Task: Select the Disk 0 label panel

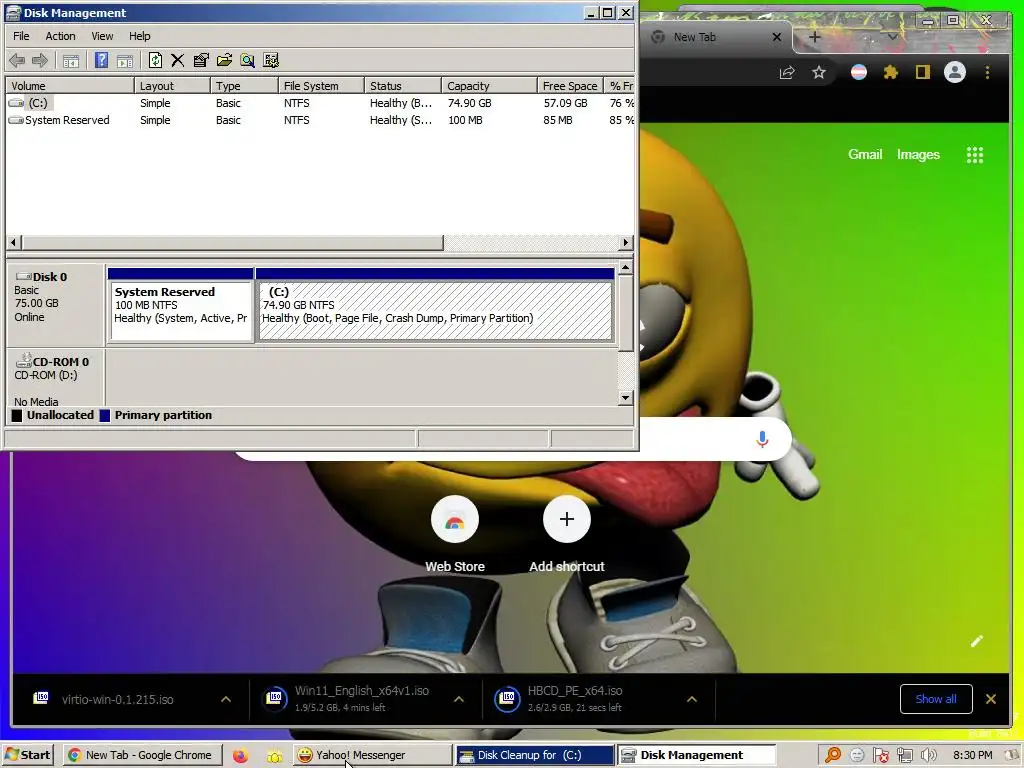Action: point(56,305)
